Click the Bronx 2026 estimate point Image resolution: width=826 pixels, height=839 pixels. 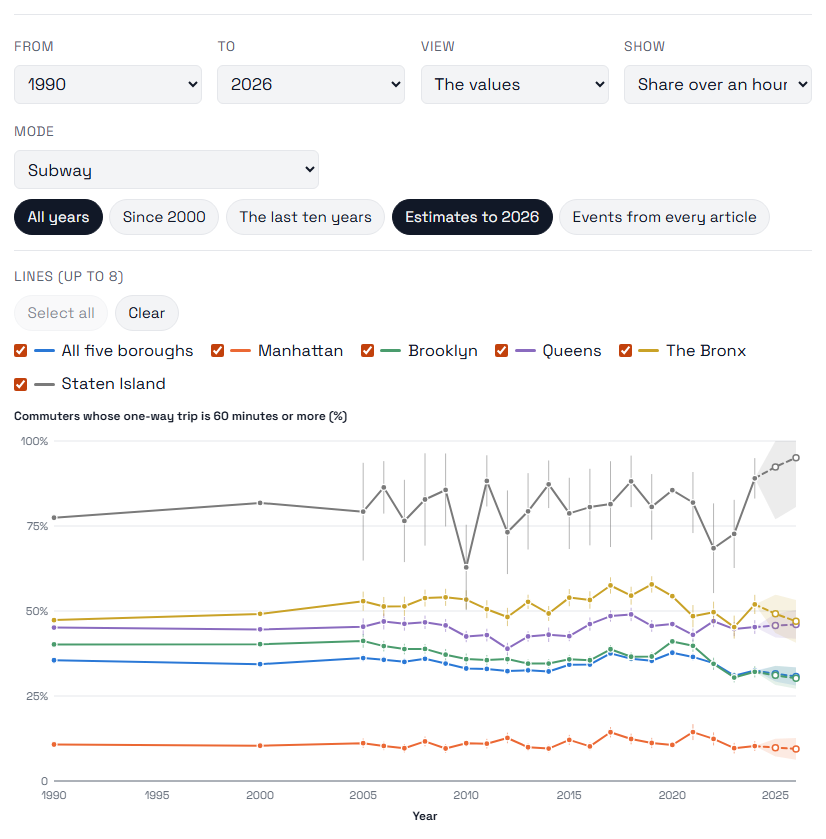pos(796,621)
